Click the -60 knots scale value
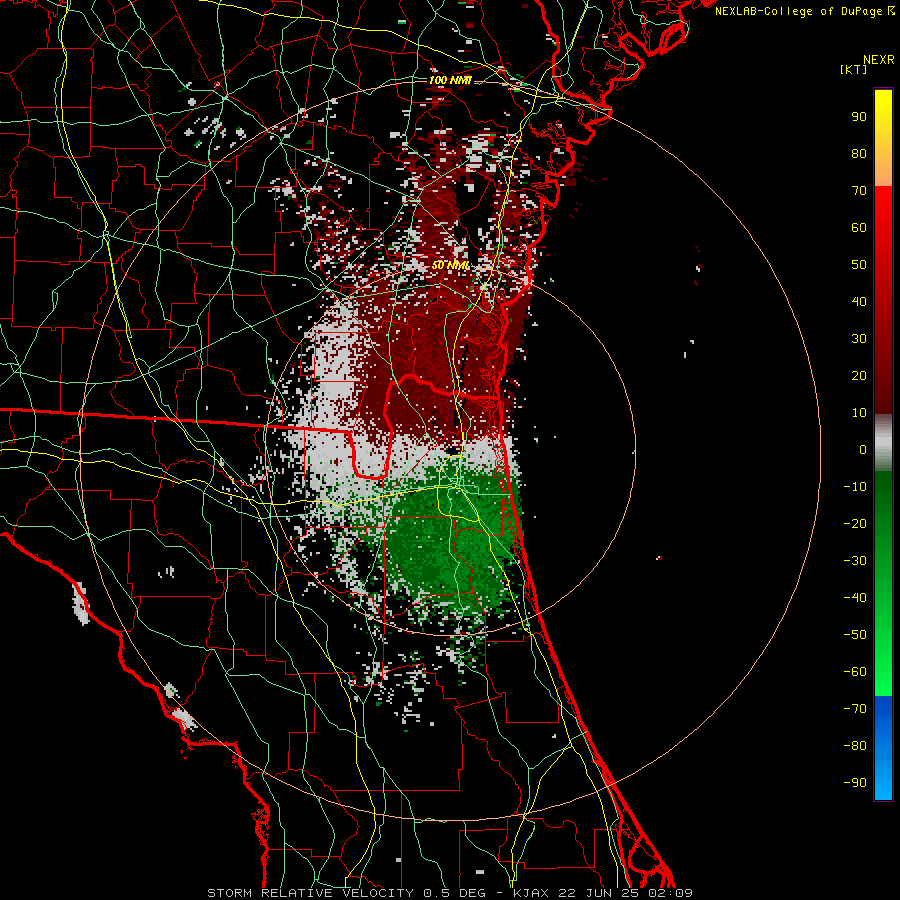 pos(855,672)
